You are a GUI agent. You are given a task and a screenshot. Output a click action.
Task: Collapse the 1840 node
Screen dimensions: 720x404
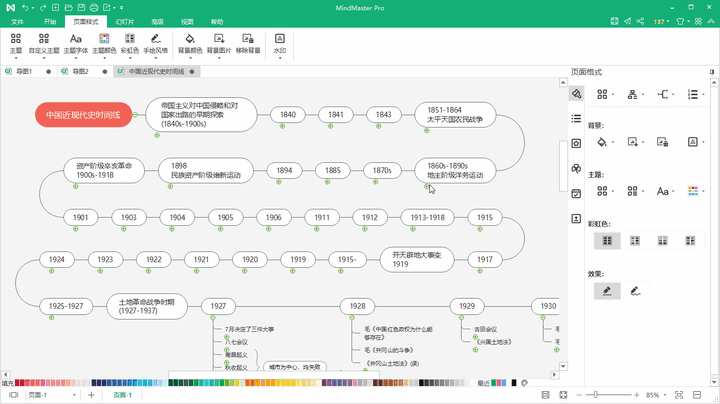[282, 126]
